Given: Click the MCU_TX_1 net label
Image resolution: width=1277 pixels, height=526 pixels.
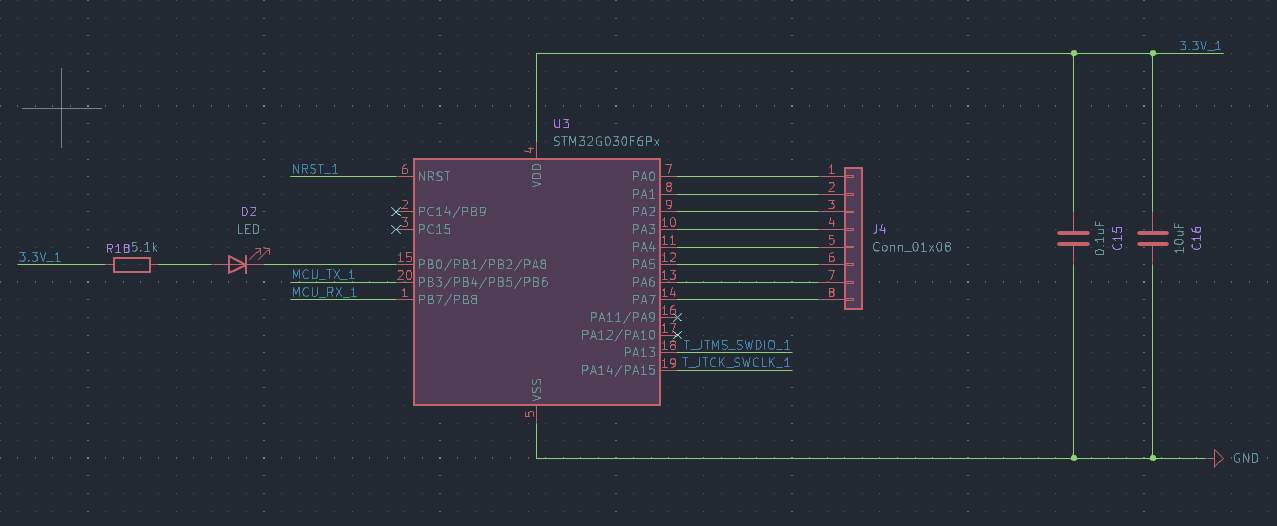Looking at the screenshot, I should (323, 274).
